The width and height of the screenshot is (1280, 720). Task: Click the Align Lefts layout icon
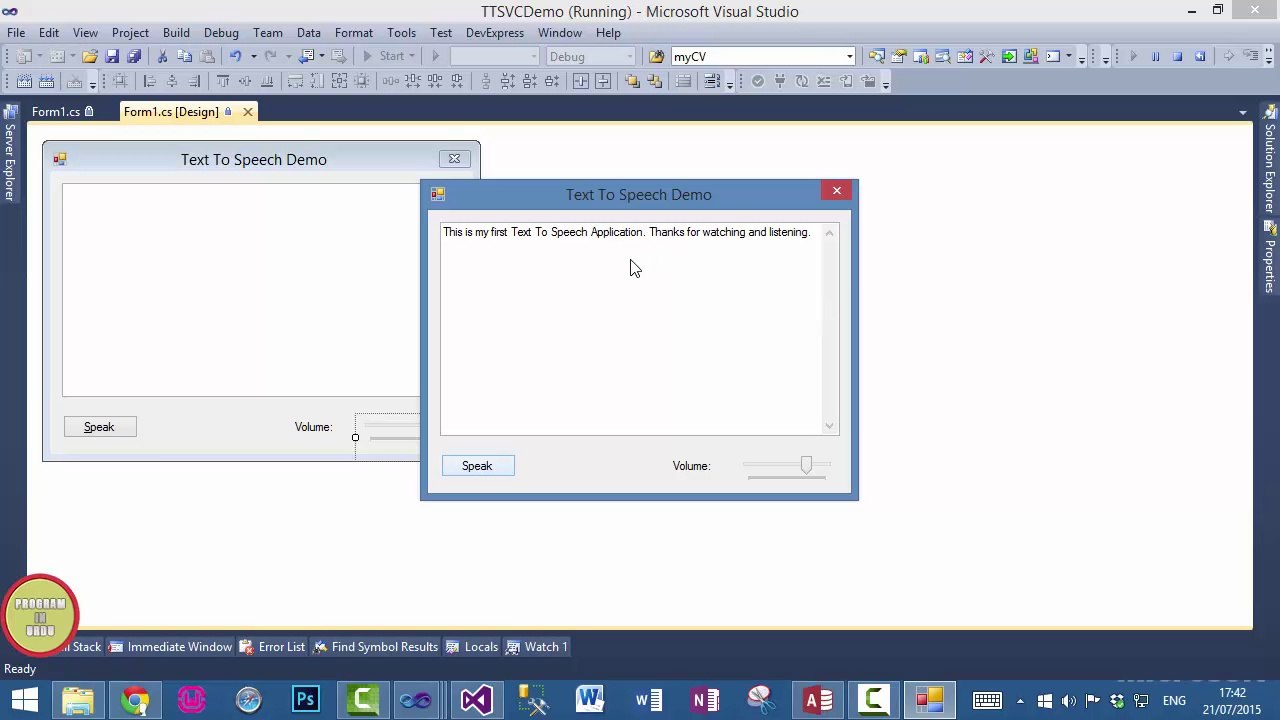pyautogui.click(x=149, y=81)
